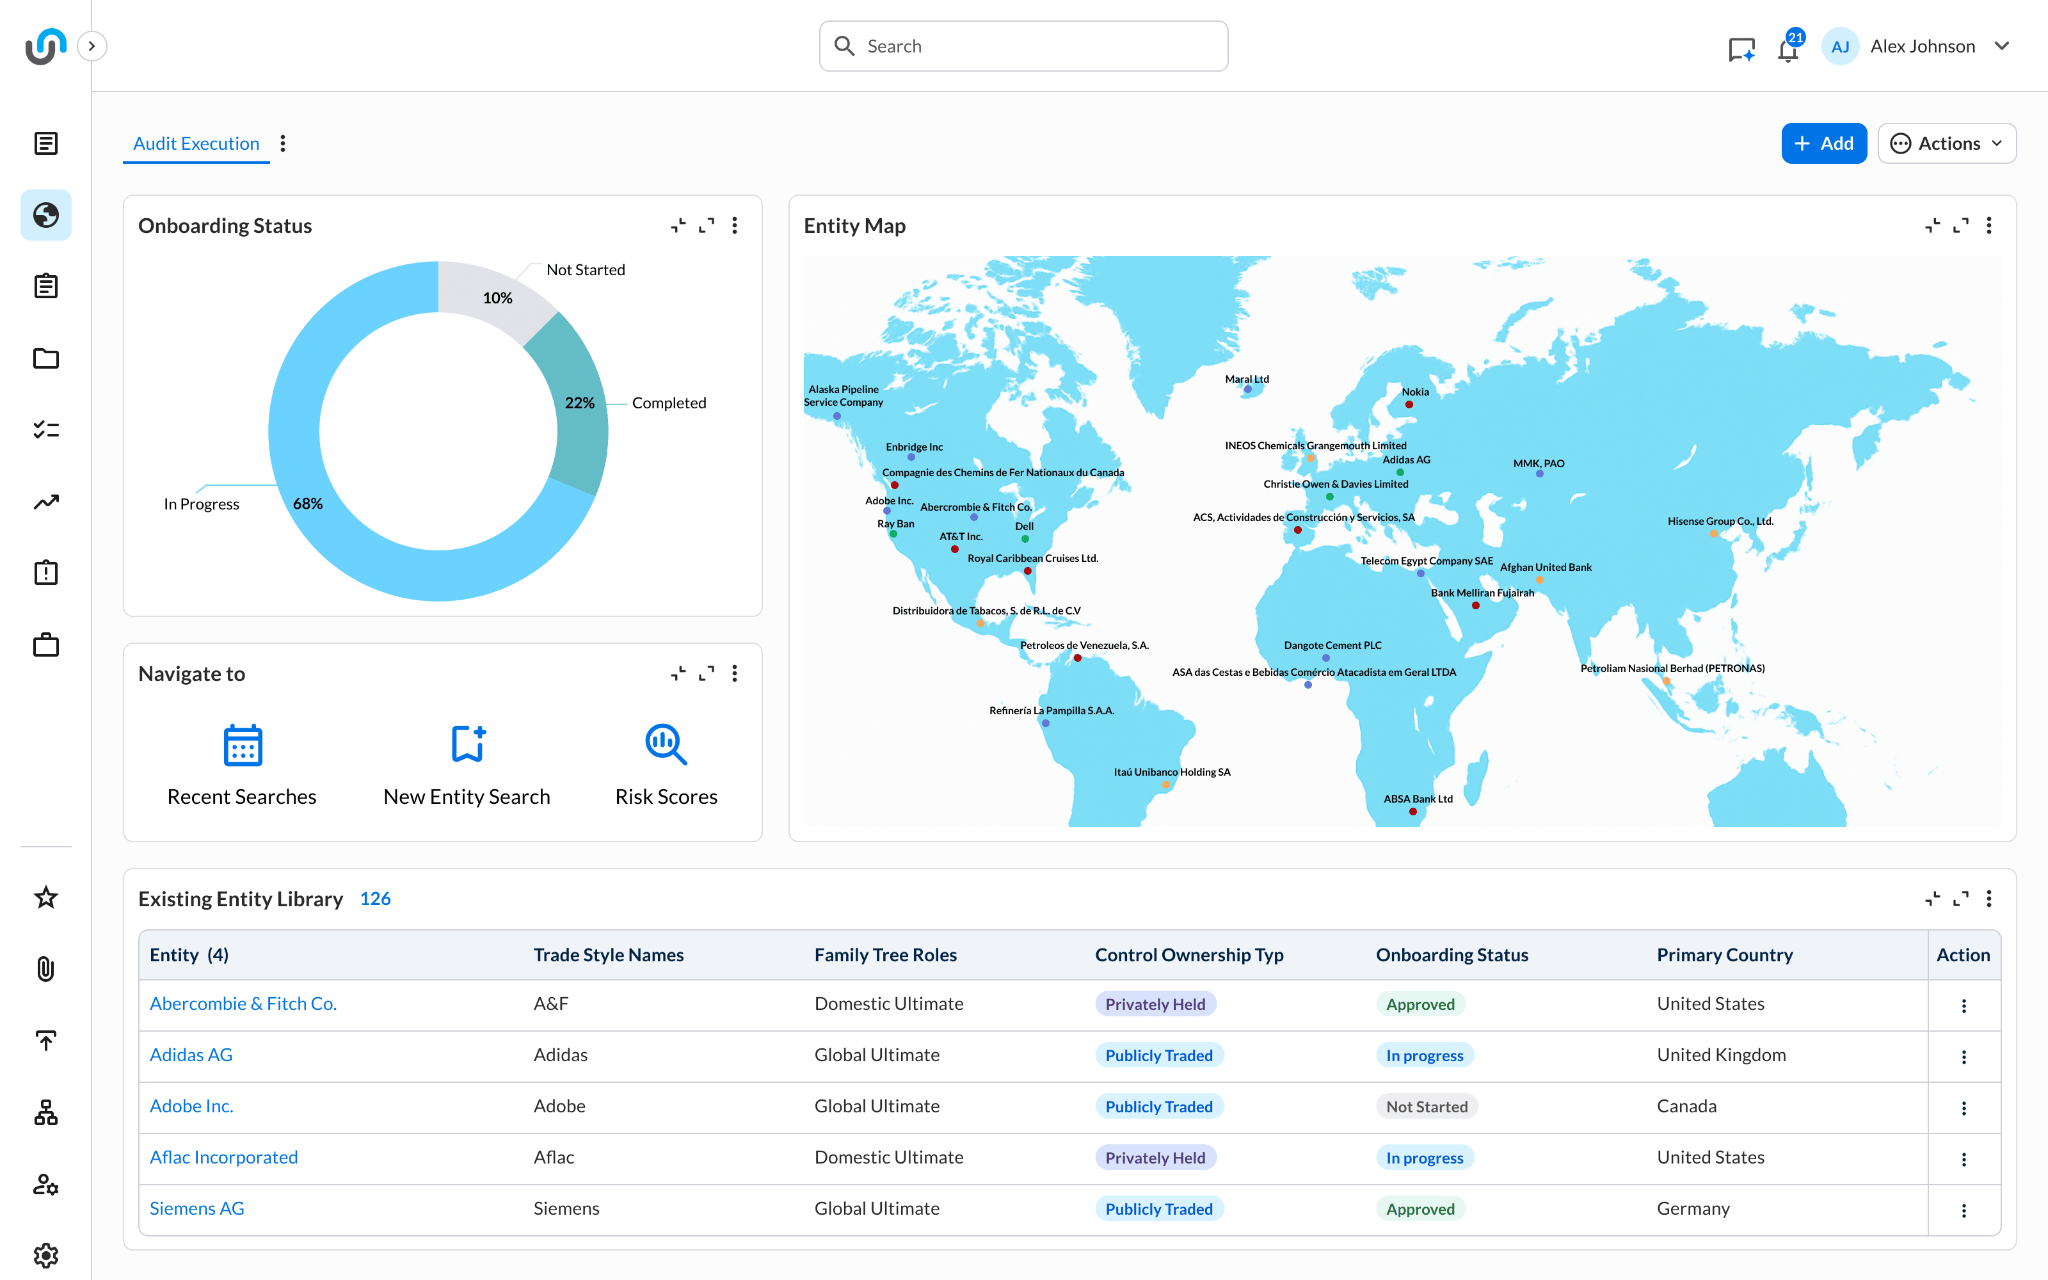Open the globe entity icon in sidebar
The height and width of the screenshot is (1280, 2048).
46,215
